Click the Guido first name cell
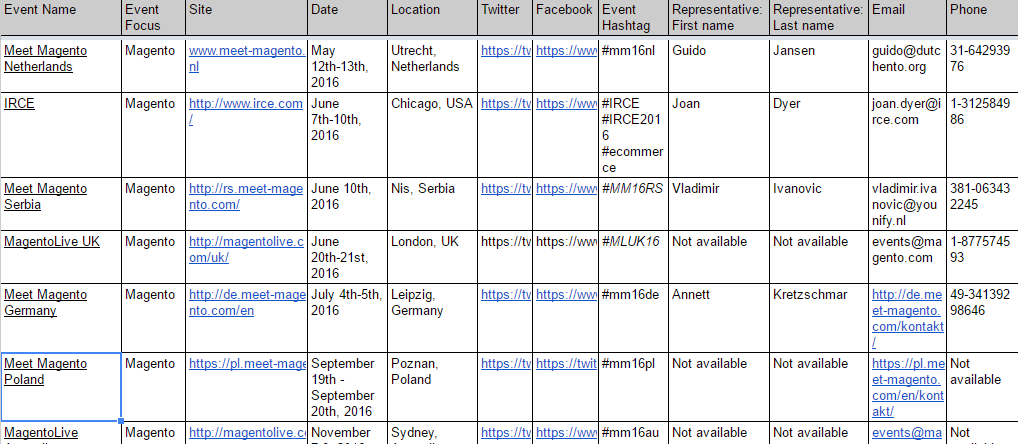Viewport: 1018px width, 444px height. click(719, 65)
